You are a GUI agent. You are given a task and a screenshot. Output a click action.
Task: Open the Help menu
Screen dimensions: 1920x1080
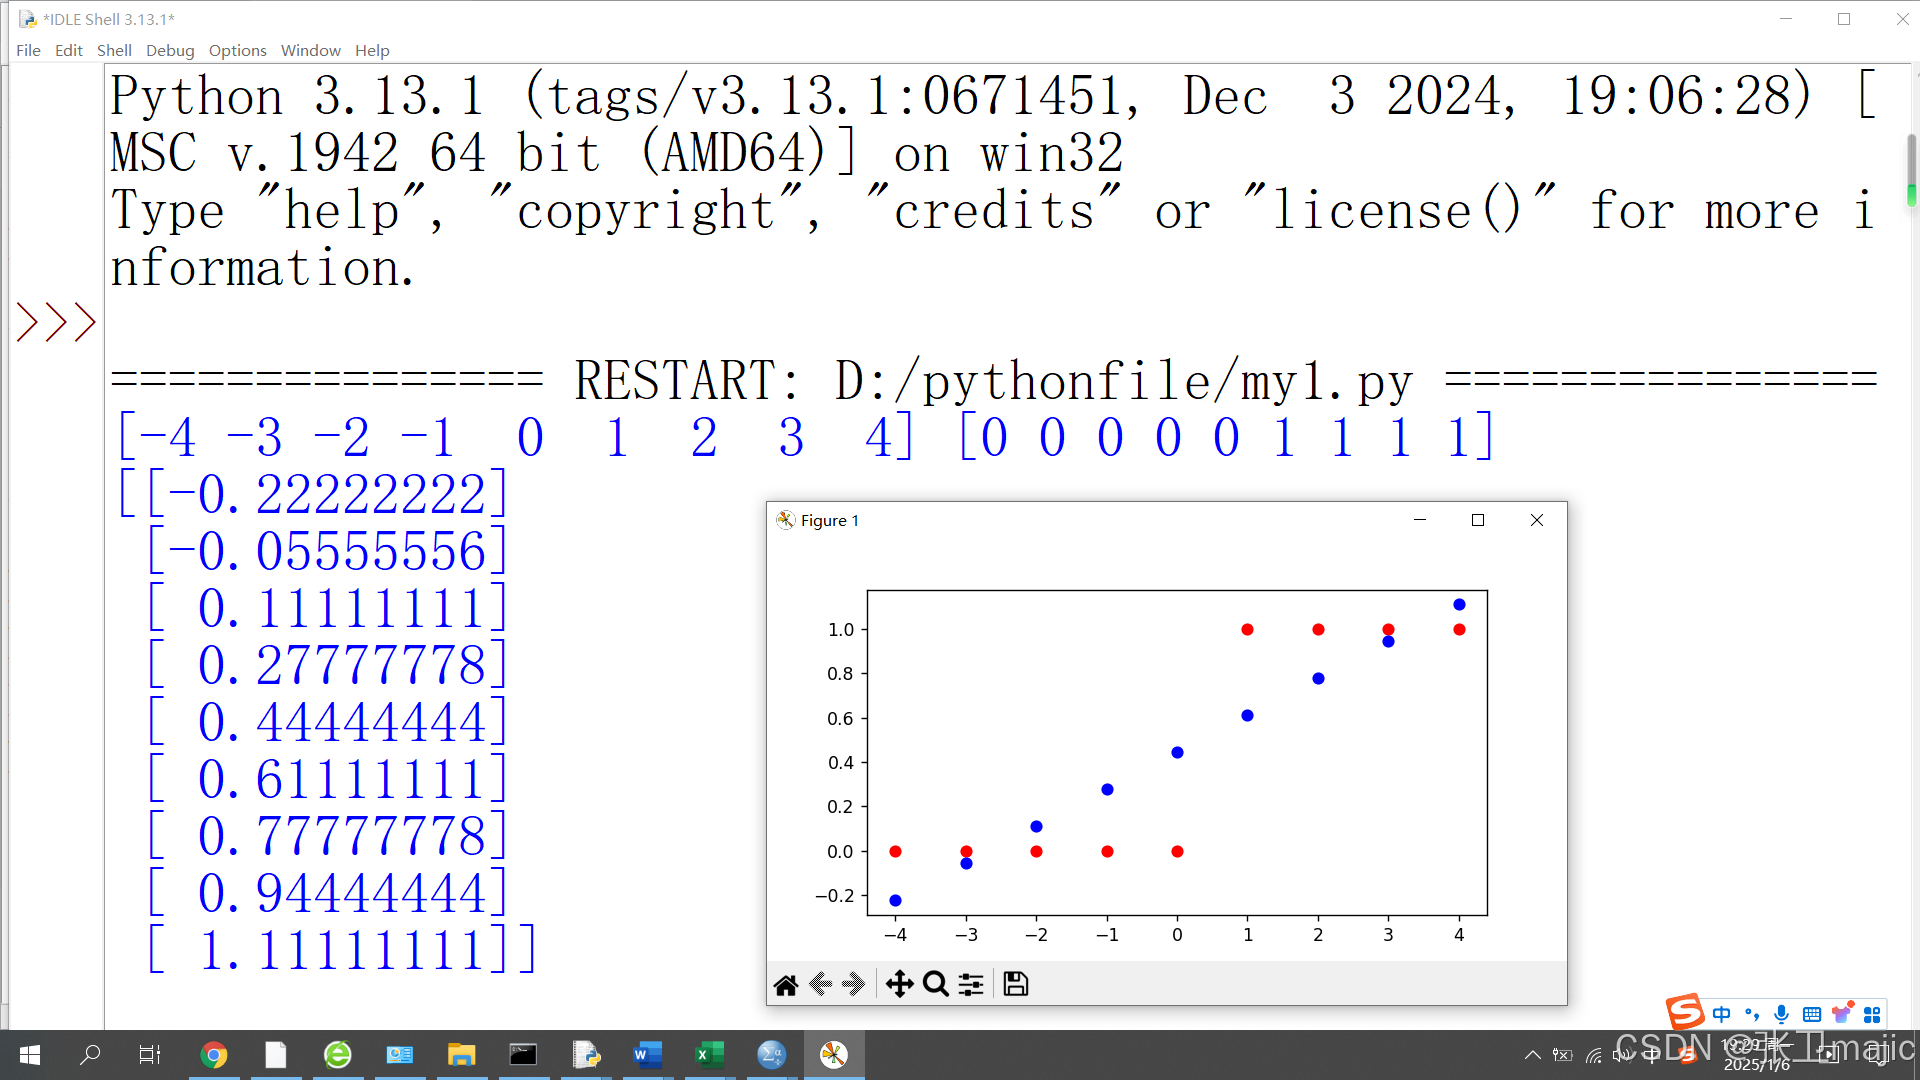click(372, 50)
